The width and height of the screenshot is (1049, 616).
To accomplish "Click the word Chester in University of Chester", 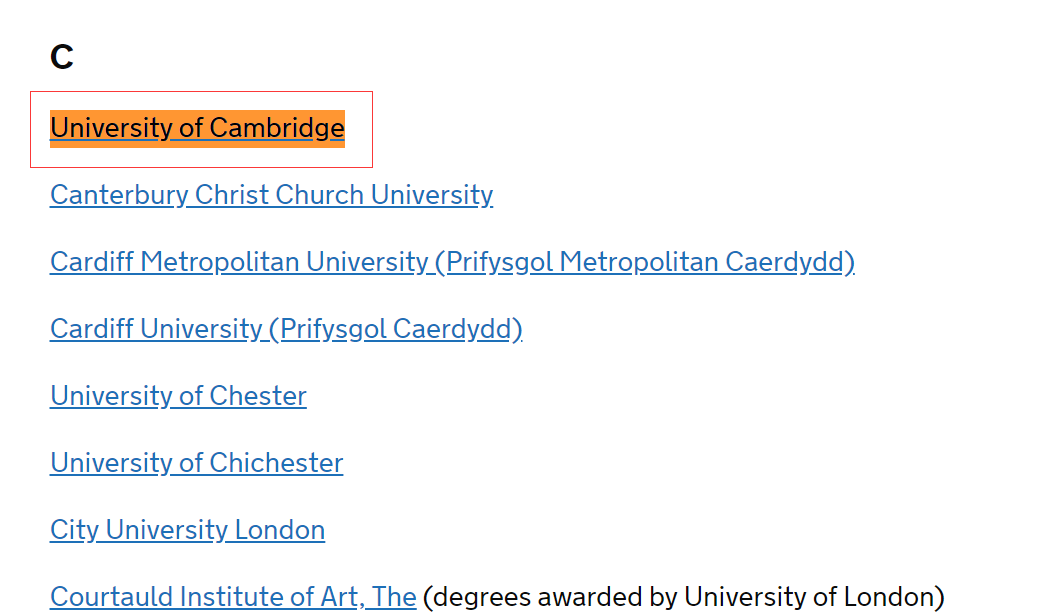I will click(258, 396).
